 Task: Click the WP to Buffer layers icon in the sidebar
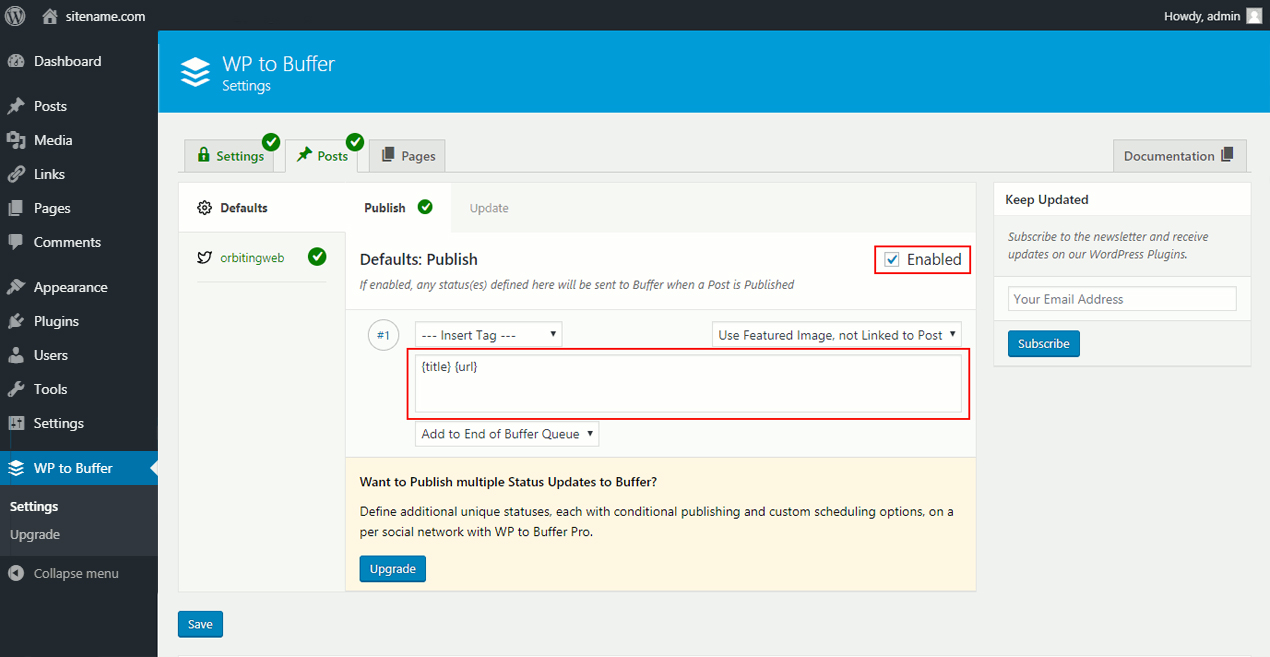coord(16,468)
